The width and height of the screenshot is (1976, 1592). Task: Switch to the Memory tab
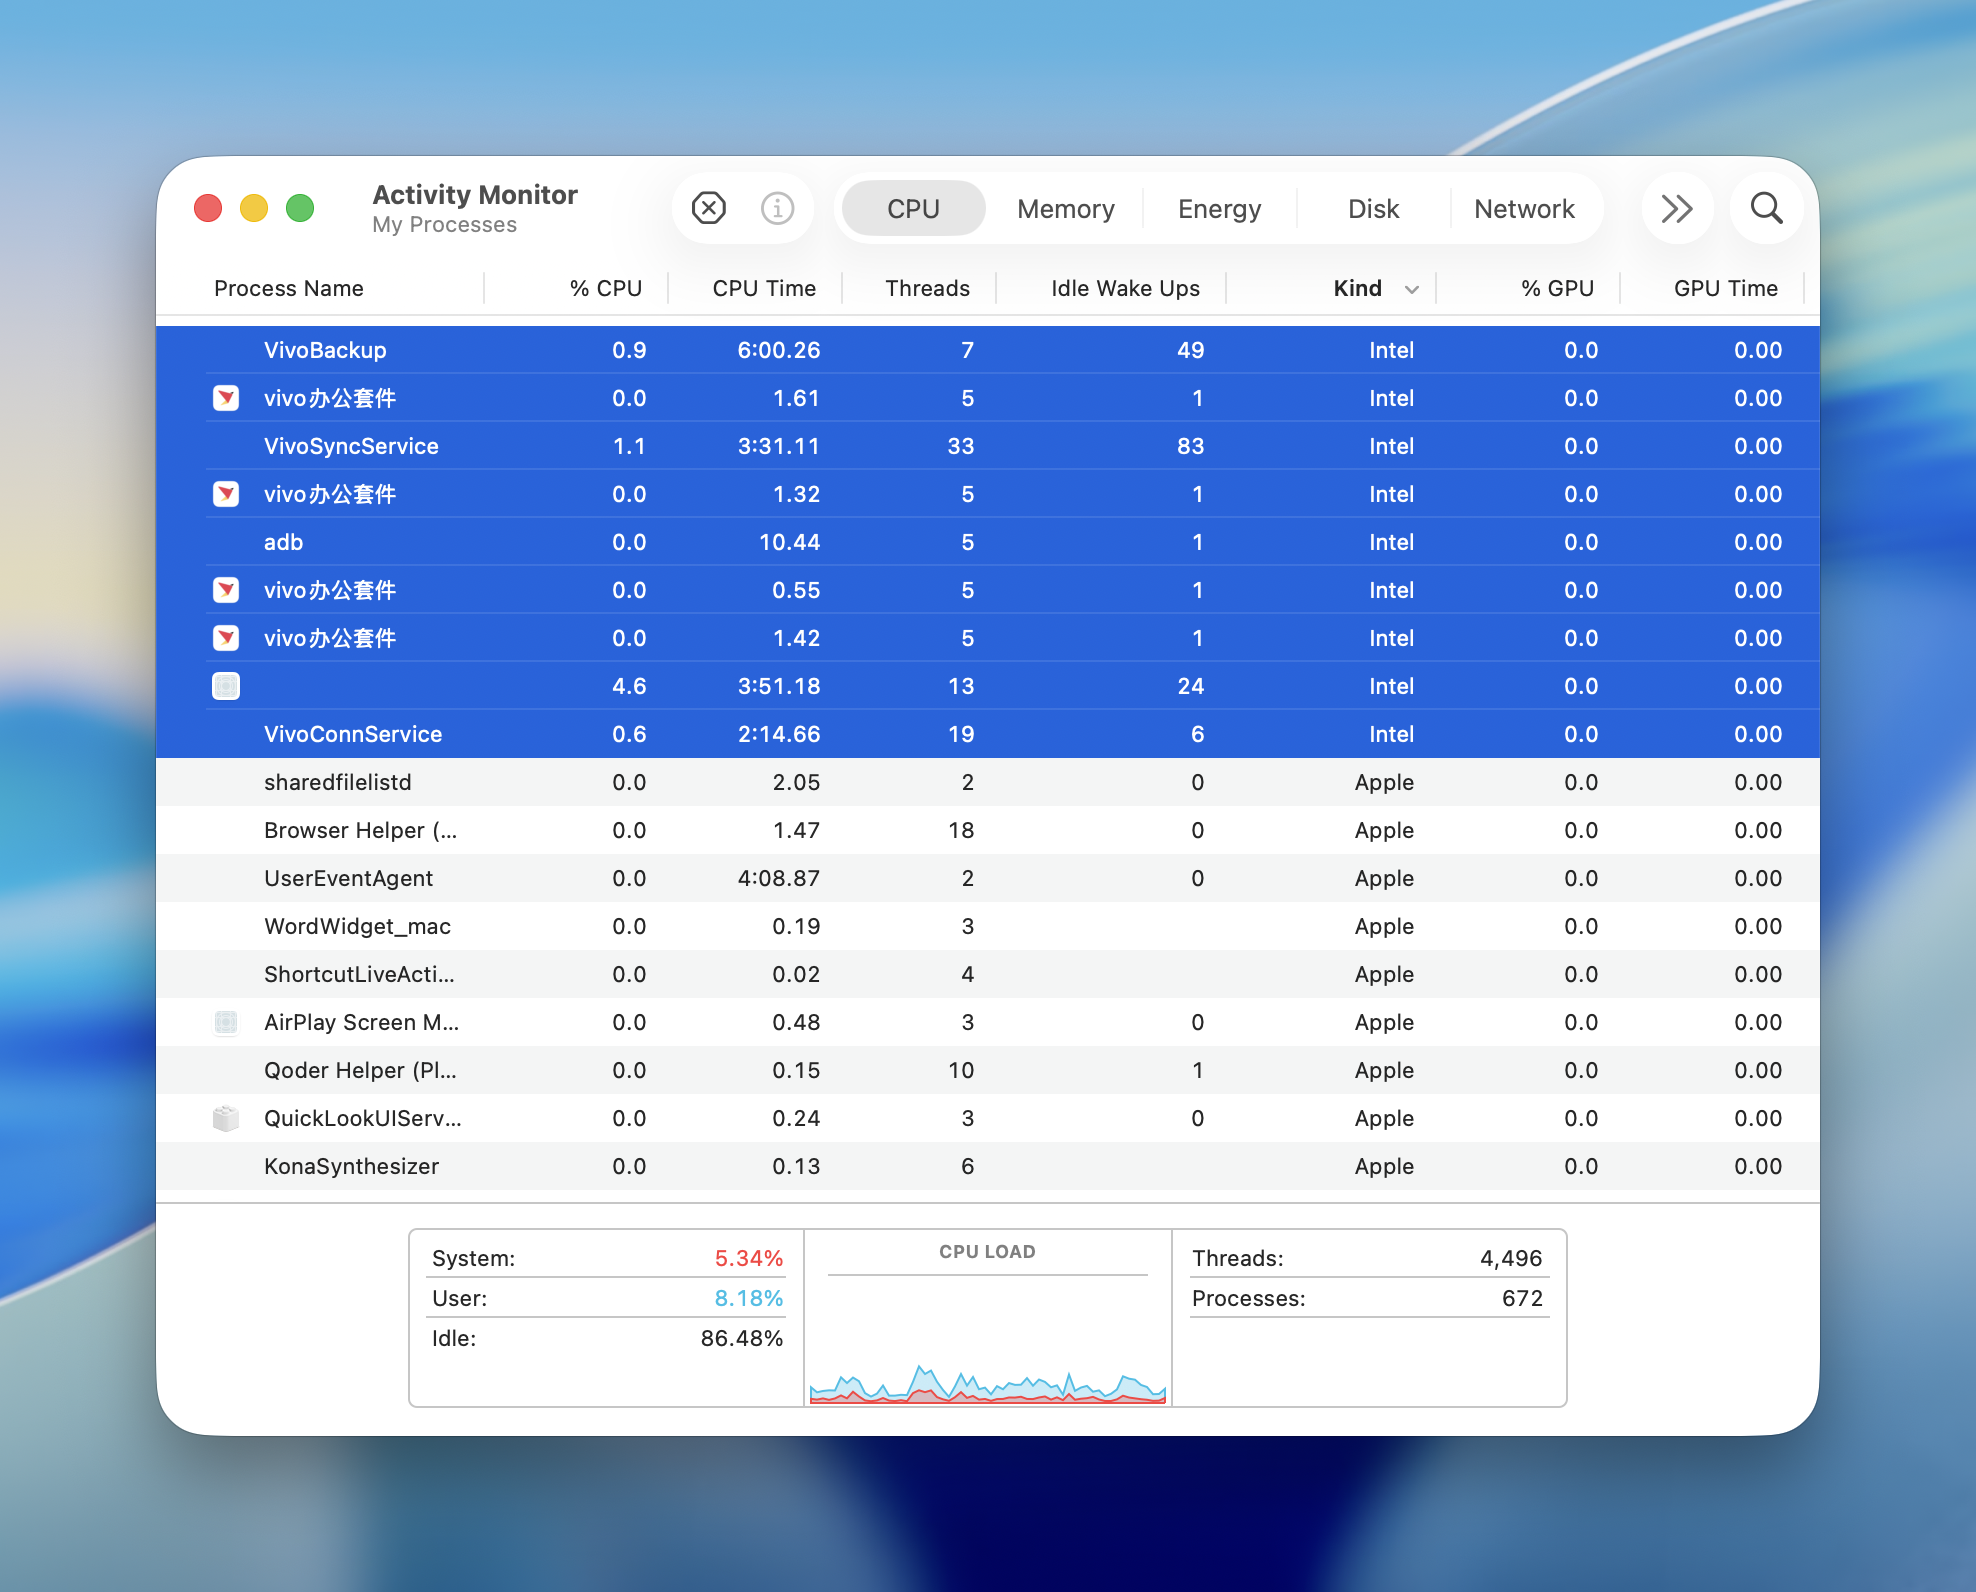coord(1065,209)
